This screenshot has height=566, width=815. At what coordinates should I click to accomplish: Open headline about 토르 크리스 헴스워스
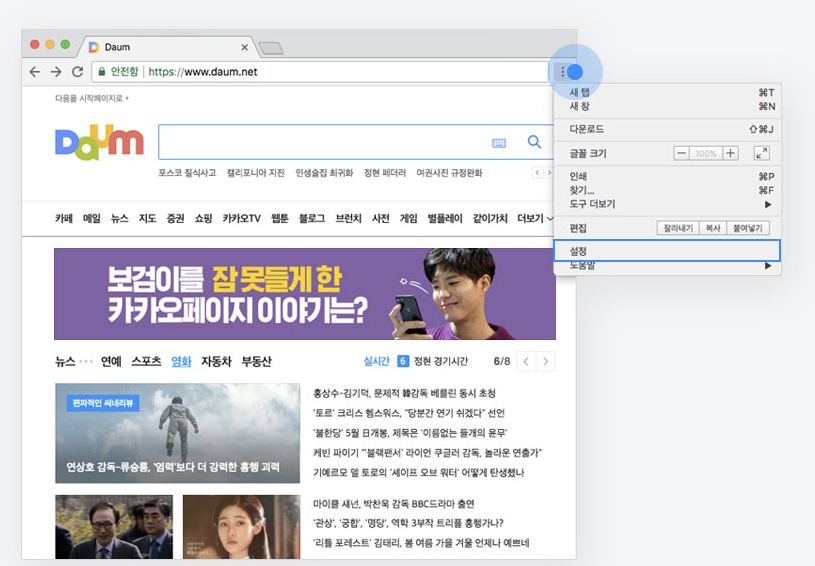[x=409, y=413]
